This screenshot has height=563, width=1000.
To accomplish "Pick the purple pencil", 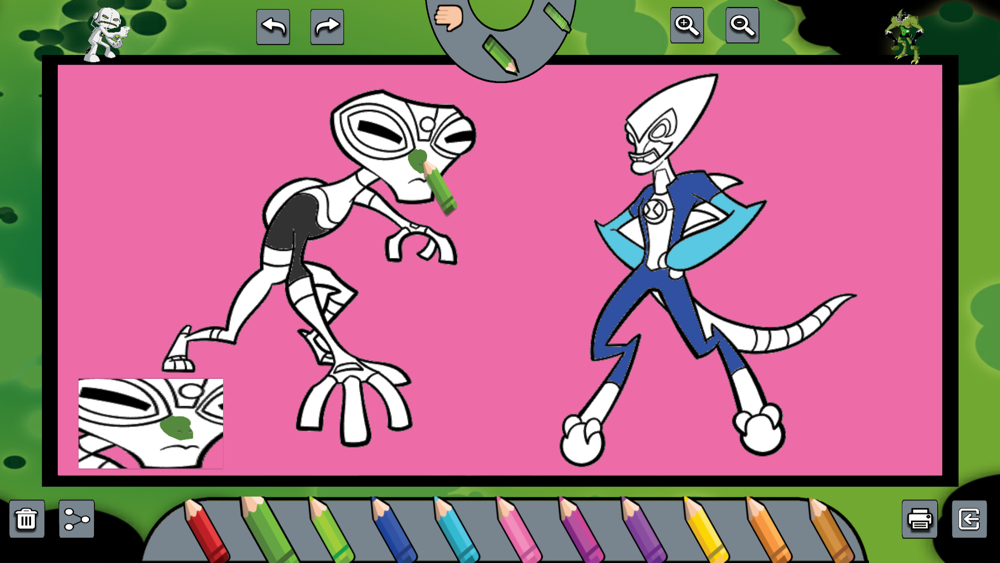I will [x=644, y=530].
